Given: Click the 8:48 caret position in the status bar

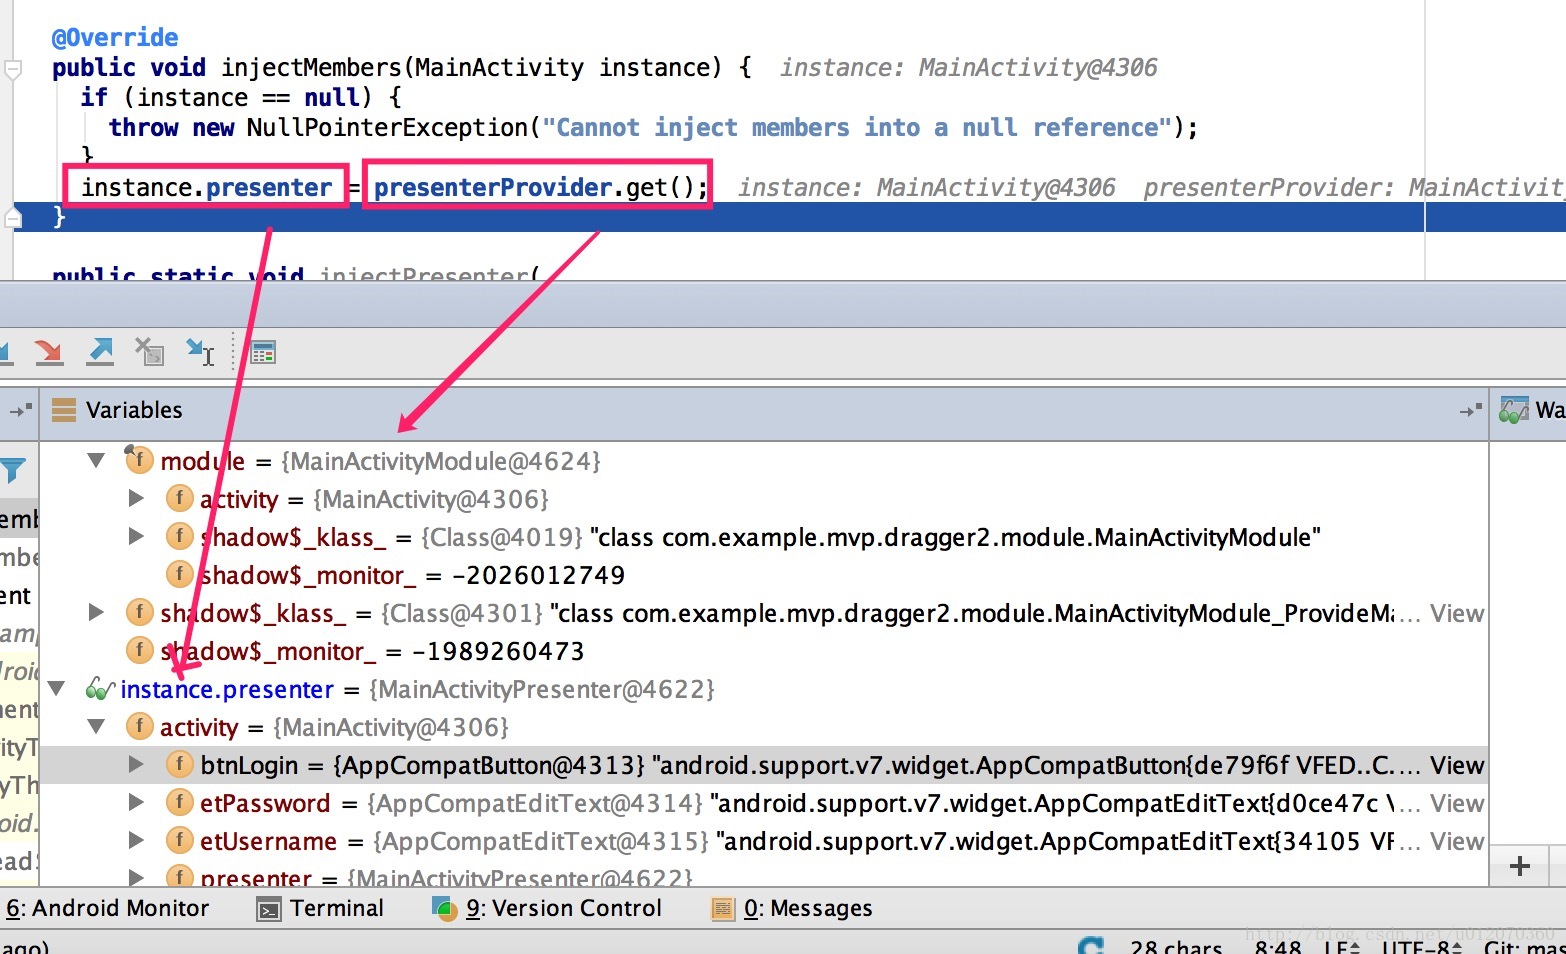Looking at the screenshot, I should [x=1277, y=946].
